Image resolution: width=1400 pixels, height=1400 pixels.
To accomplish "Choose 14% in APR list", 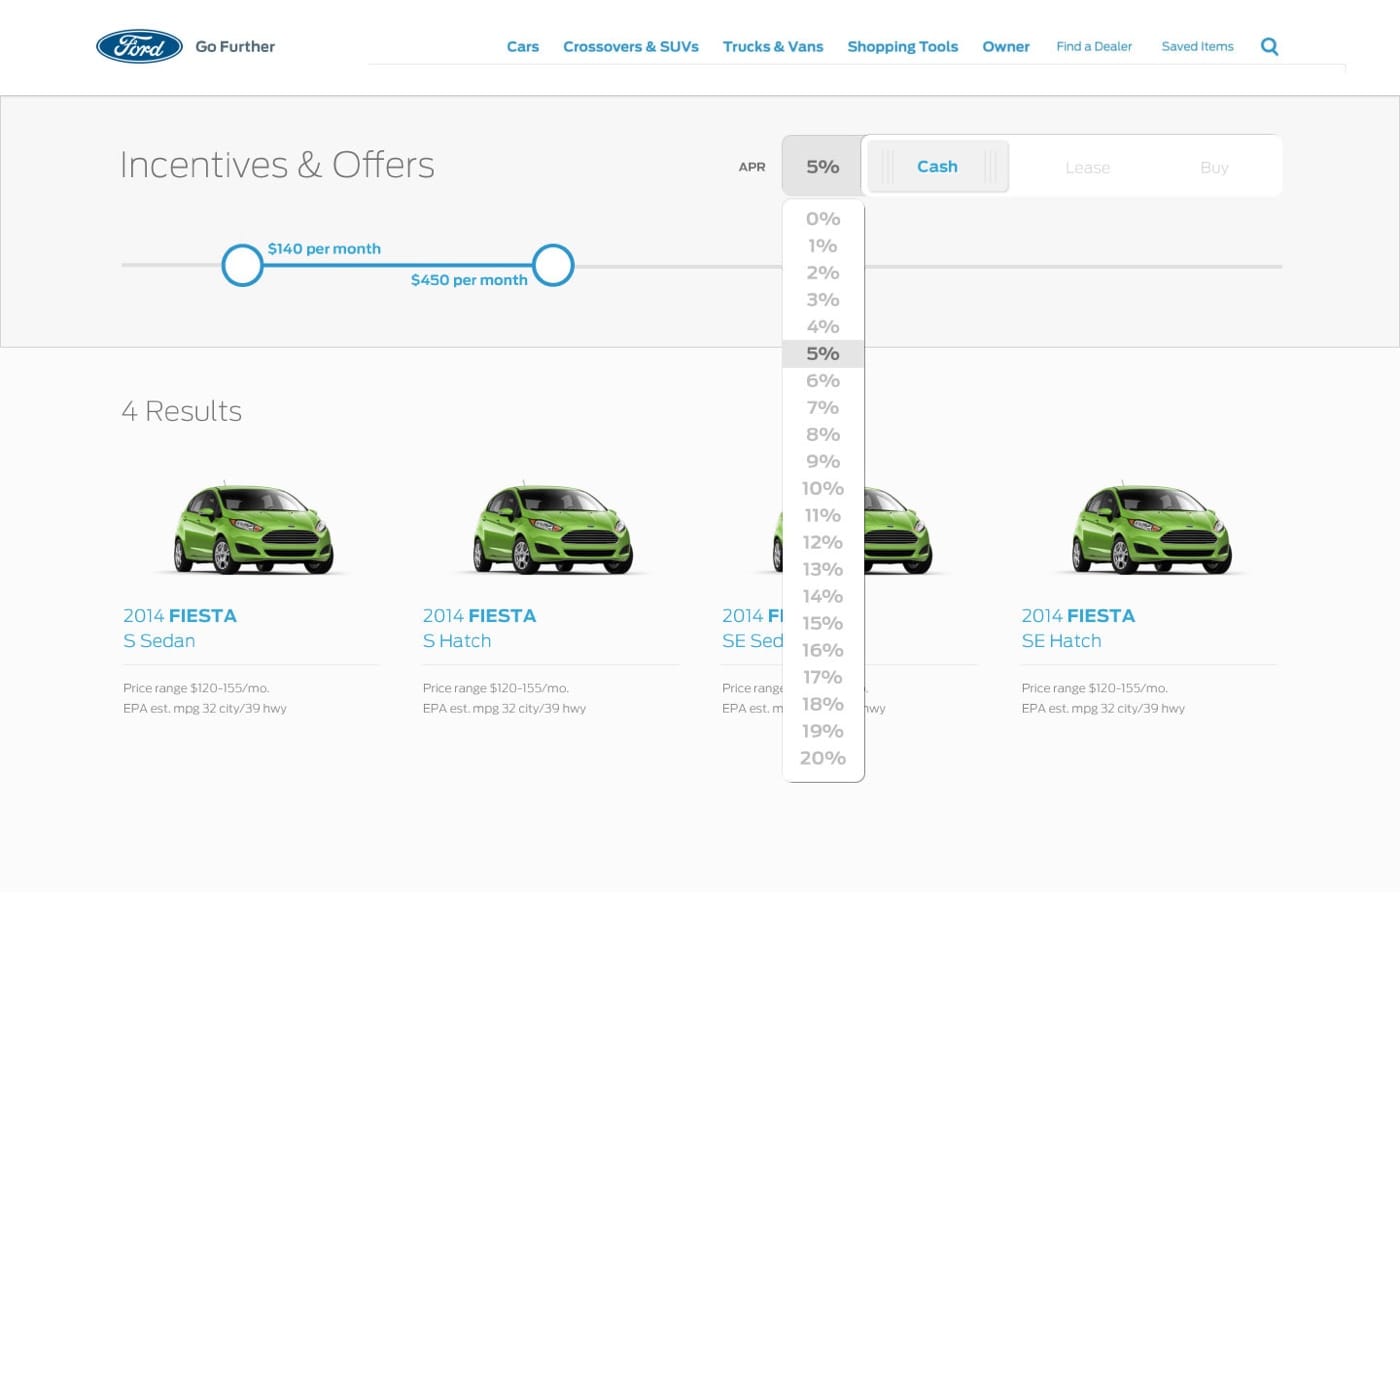I will (823, 596).
